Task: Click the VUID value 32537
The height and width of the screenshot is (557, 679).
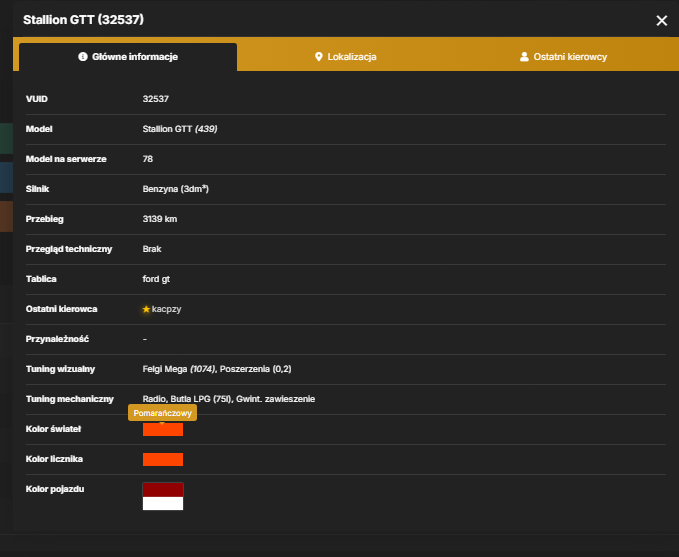Action: [155, 99]
